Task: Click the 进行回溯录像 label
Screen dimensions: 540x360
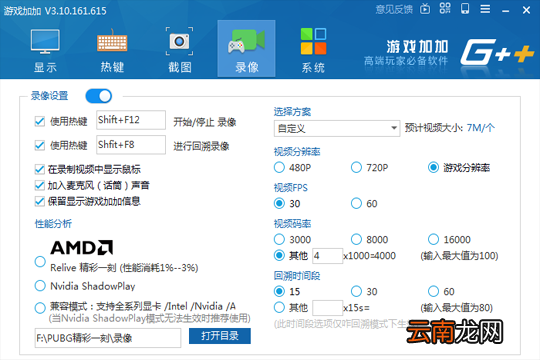Action: (x=201, y=146)
